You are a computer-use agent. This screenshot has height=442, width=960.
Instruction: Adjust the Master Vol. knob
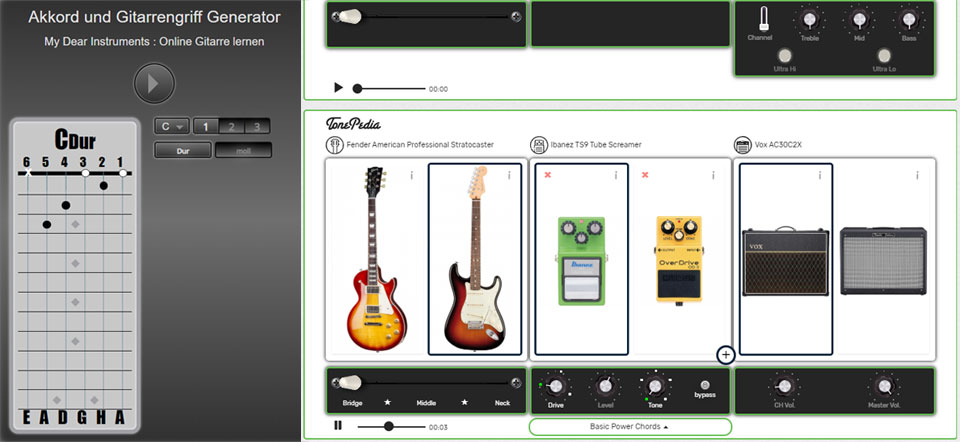pos(884,386)
